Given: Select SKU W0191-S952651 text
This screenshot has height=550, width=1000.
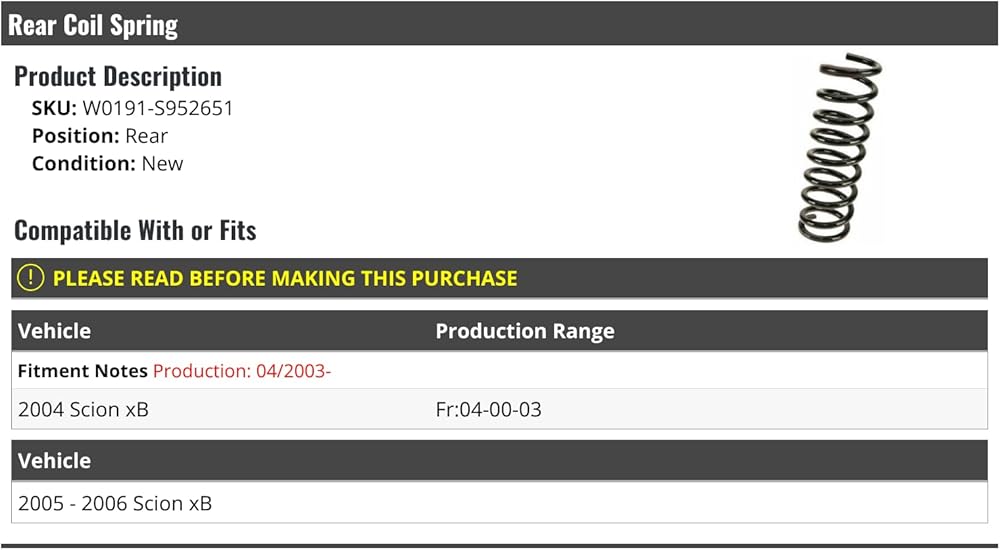Looking at the screenshot, I should (x=133, y=108).
